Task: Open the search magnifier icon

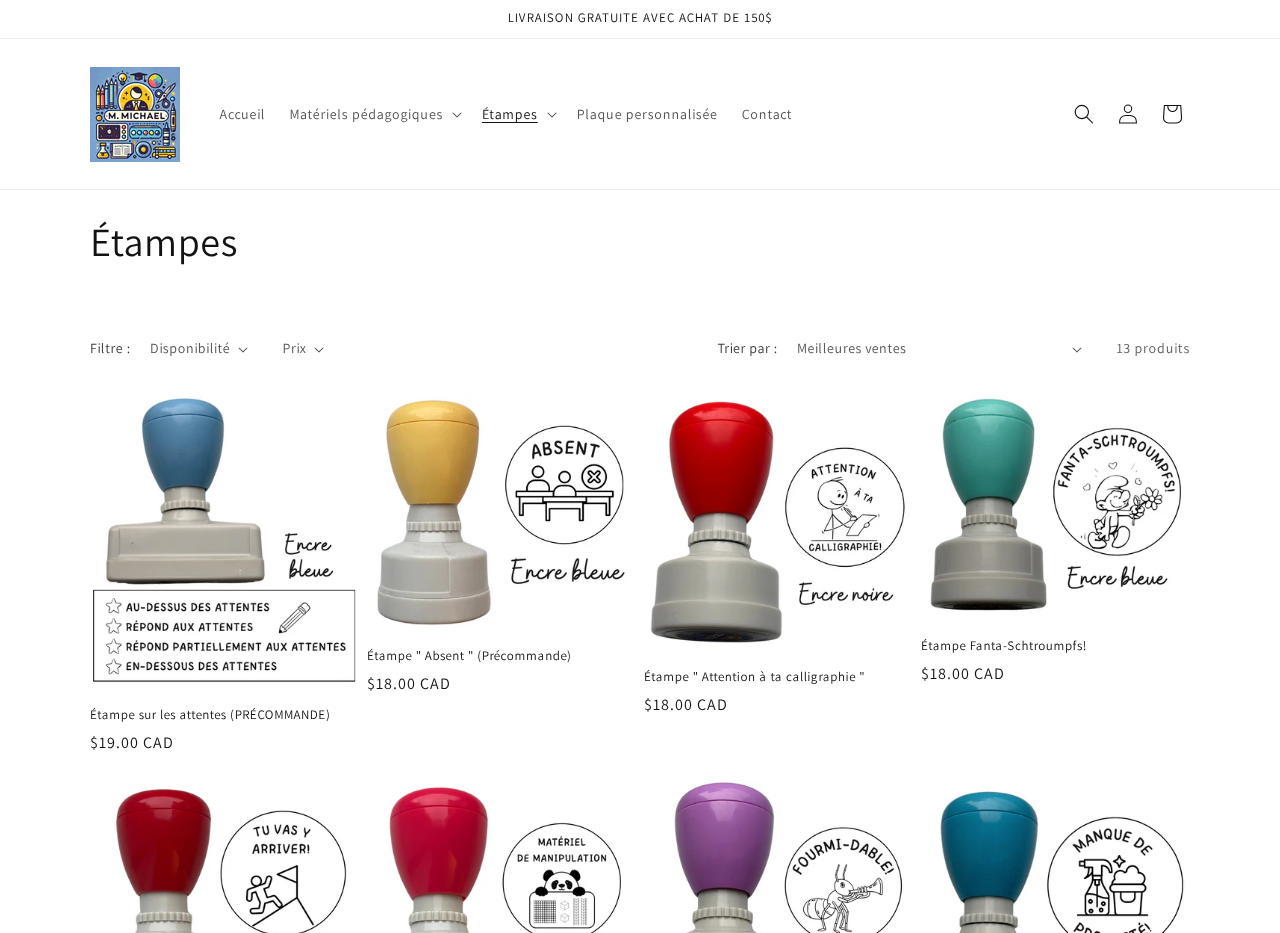Action: tap(1084, 114)
